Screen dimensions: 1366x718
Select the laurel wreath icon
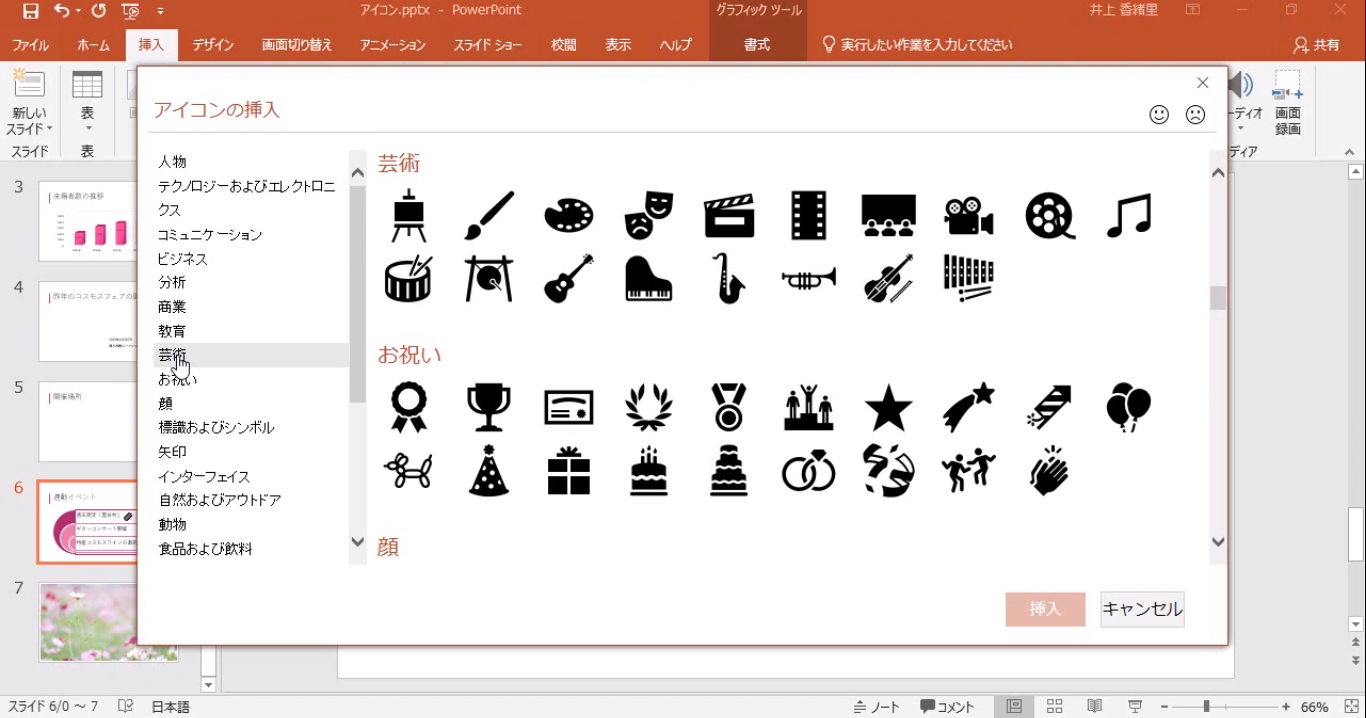click(x=649, y=408)
